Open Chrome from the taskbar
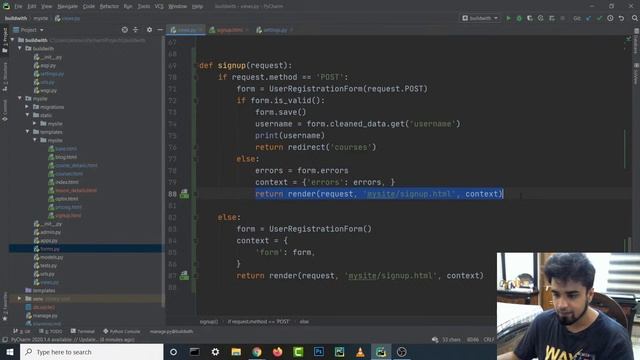The width and height of the screenshot is (640, 360). pos(257,352)
